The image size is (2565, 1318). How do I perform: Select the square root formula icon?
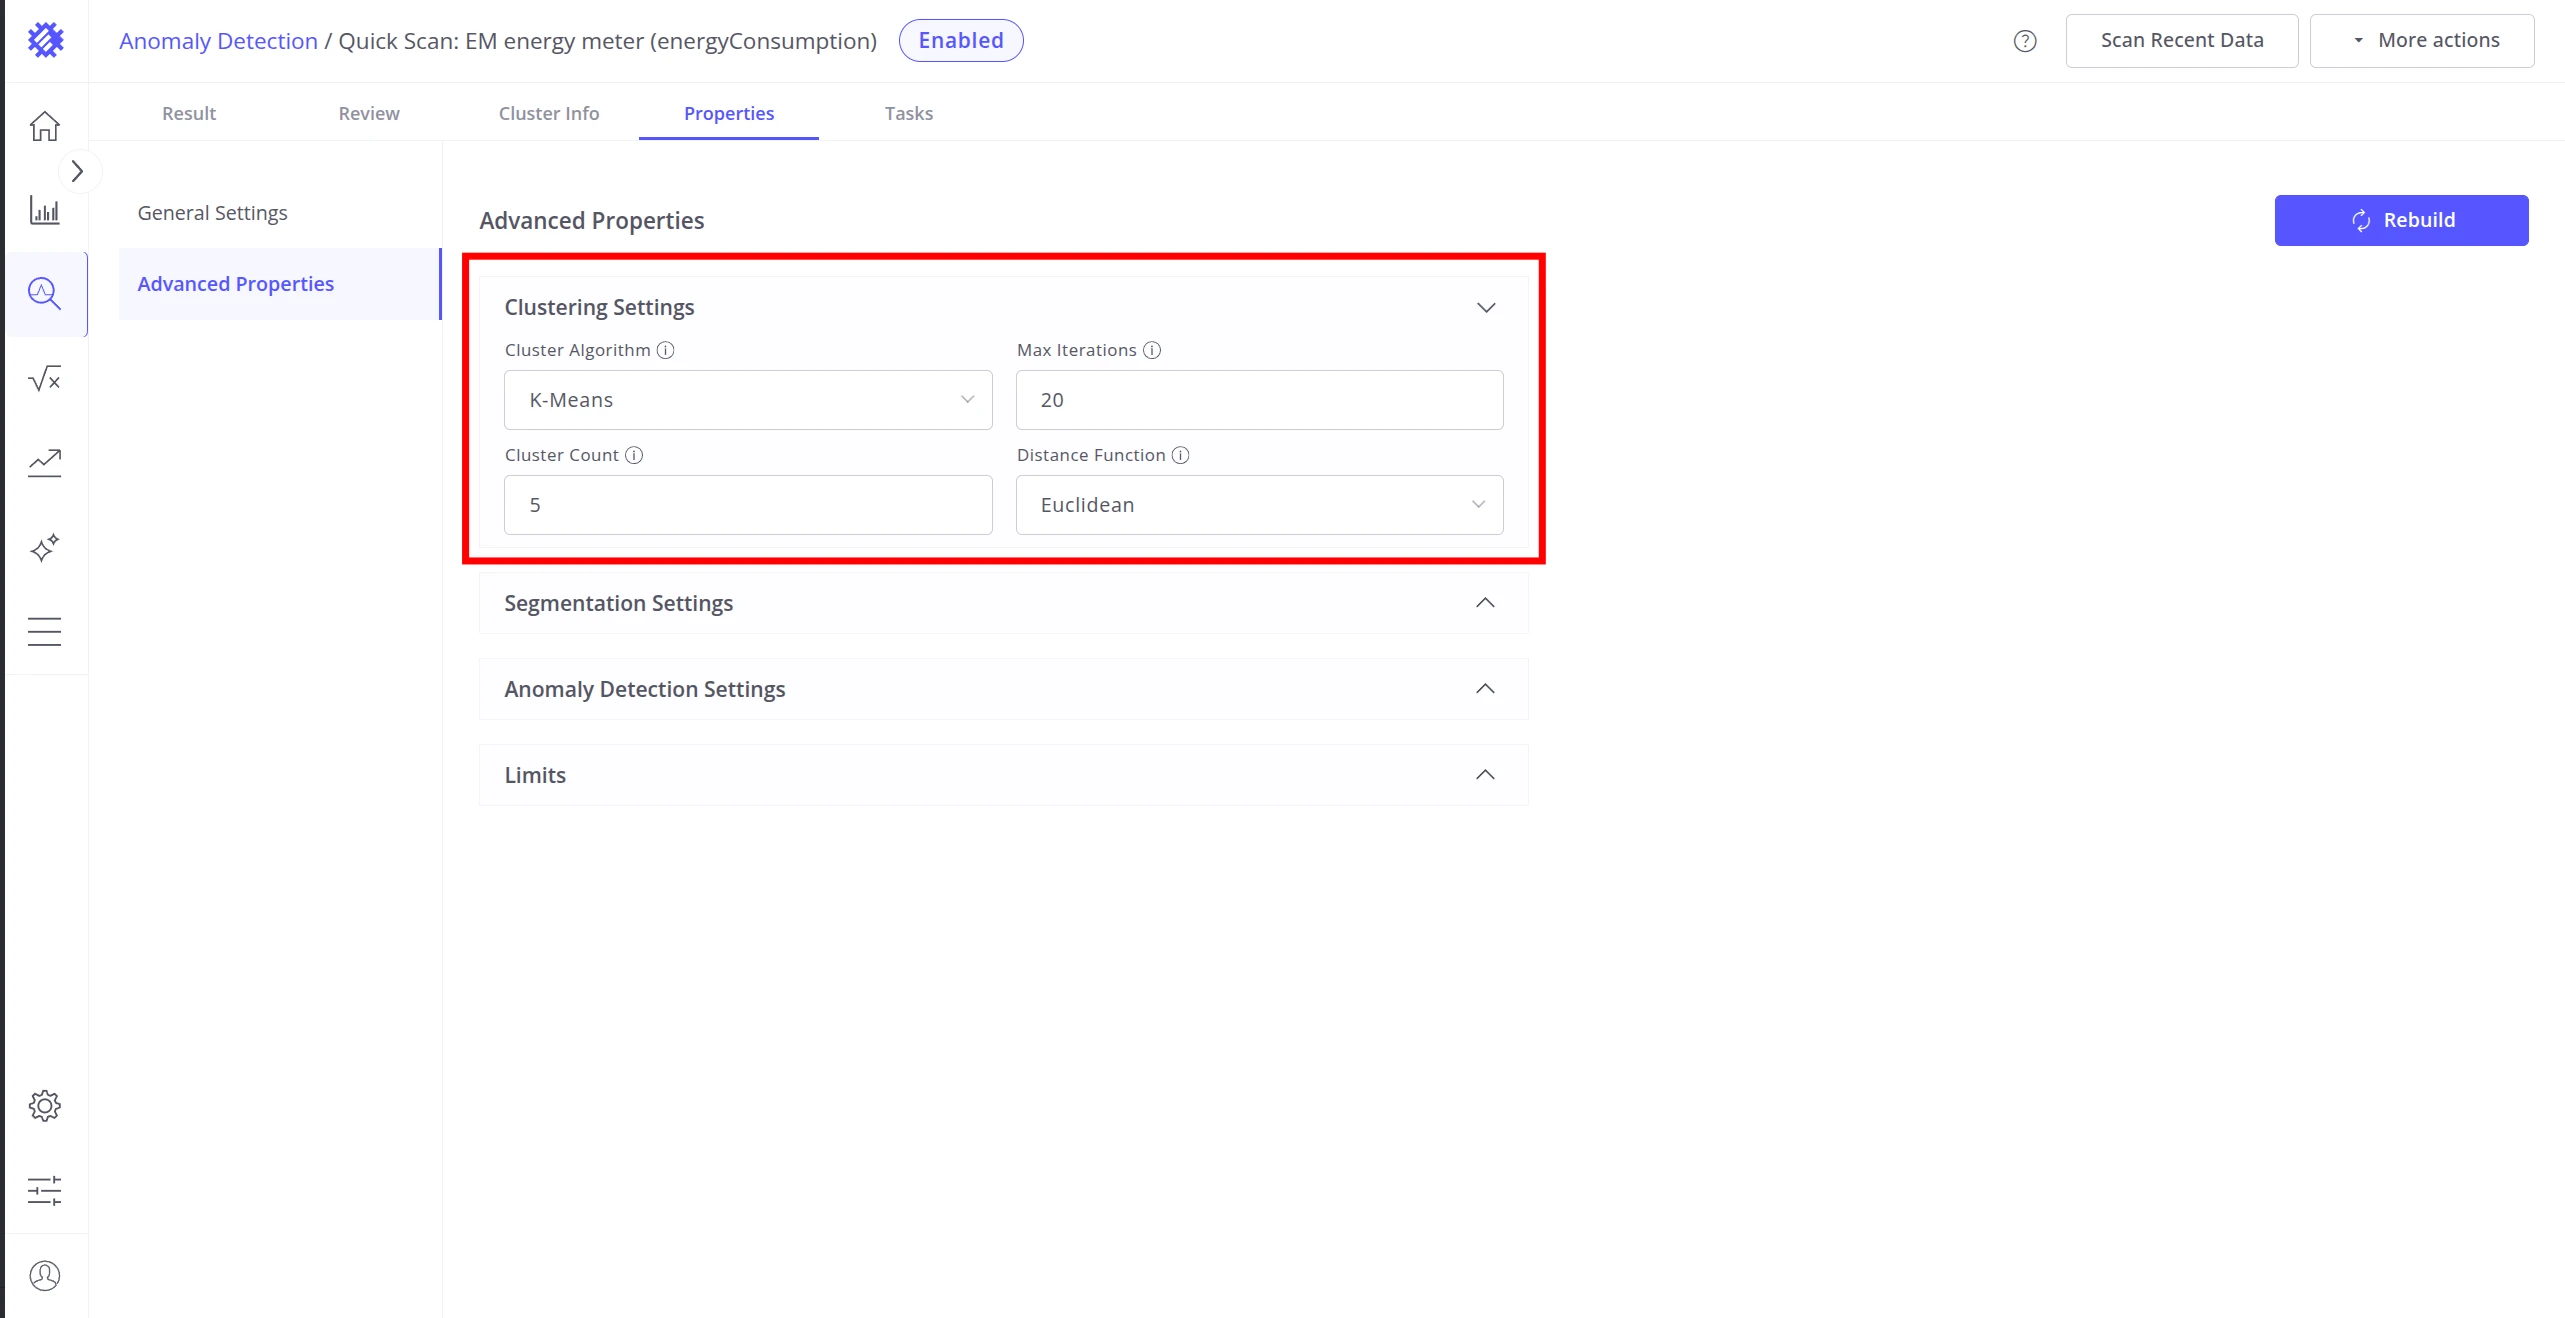pos(44,379)
